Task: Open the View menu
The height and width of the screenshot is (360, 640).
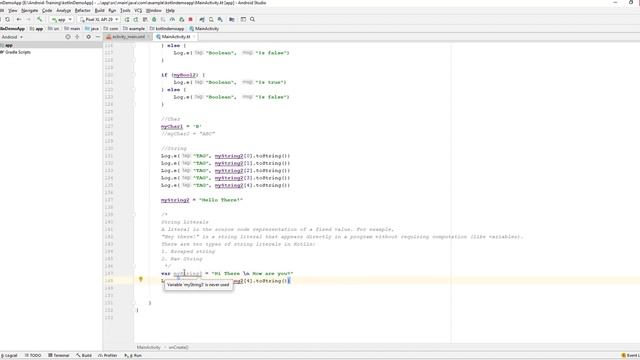Action: [13, 10]
